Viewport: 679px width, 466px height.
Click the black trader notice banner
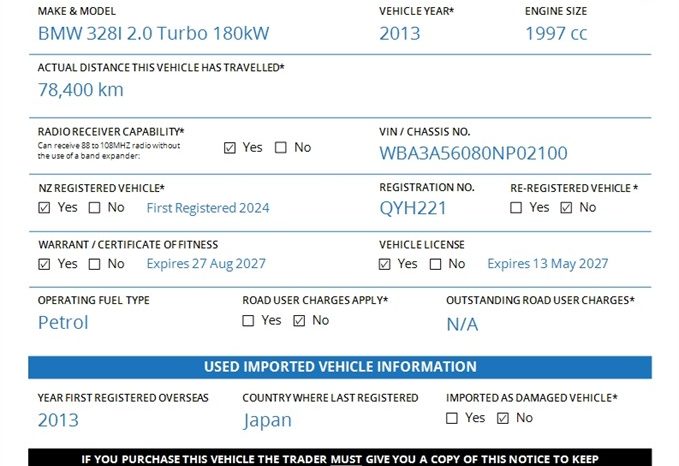click(x=340, y=457)
